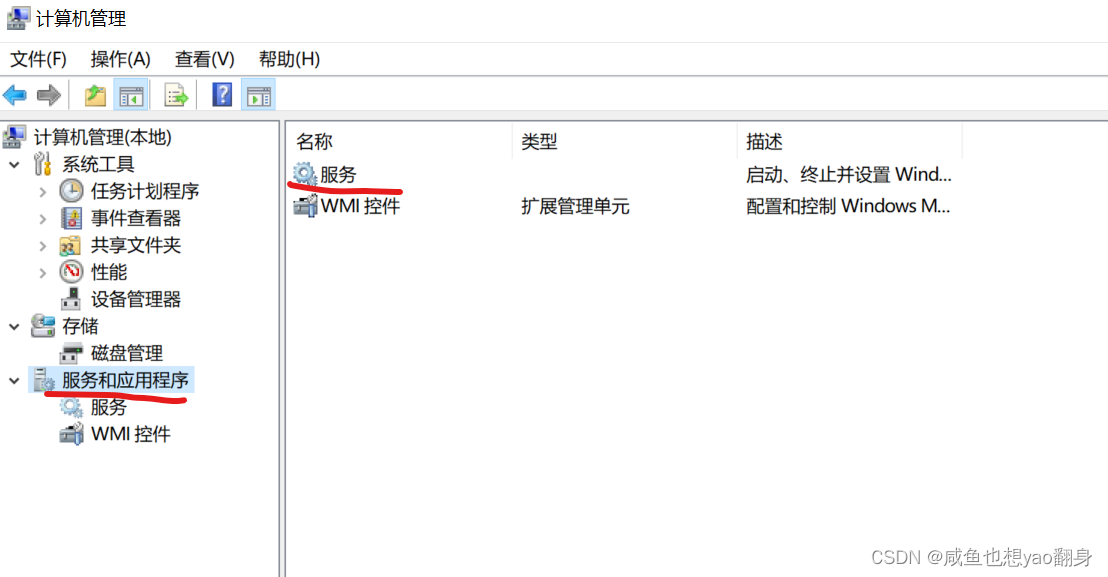Image resolution: width=1108 pixels, height=577 pixels.
Task: Select the 服务 row name in list
Action: (x=338, y=174)
